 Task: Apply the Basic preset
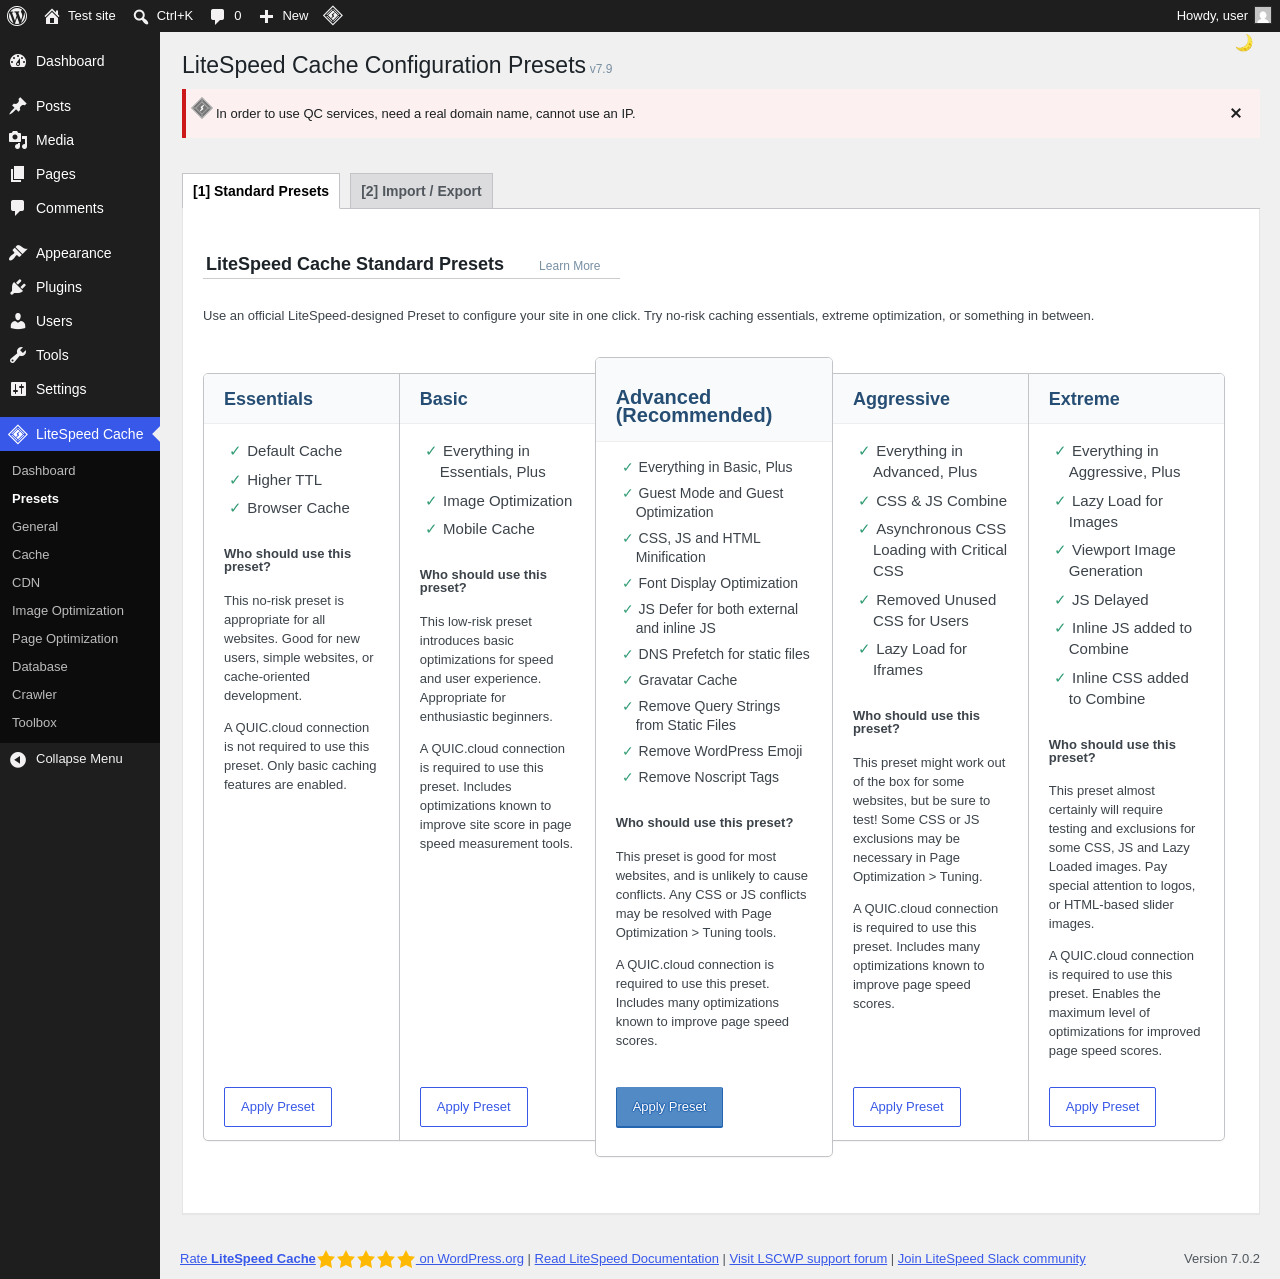point(474,1107)
